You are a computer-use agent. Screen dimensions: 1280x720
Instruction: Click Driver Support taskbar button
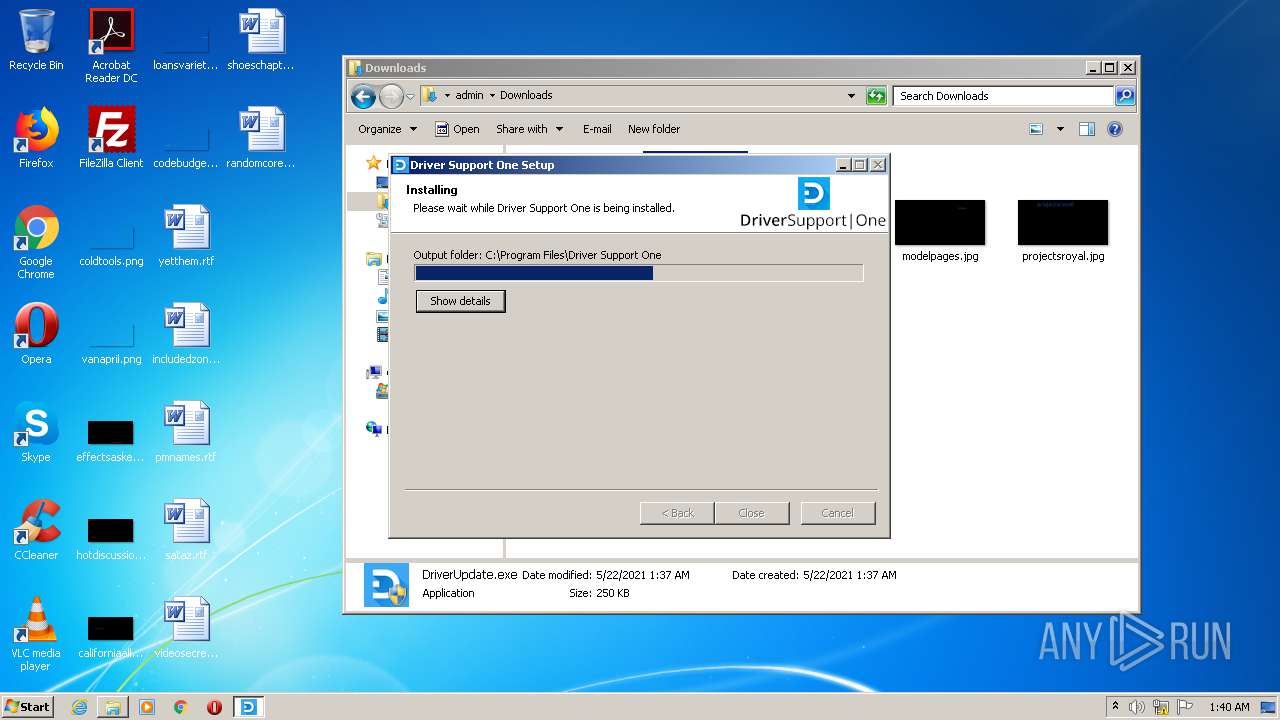[248, 707]
